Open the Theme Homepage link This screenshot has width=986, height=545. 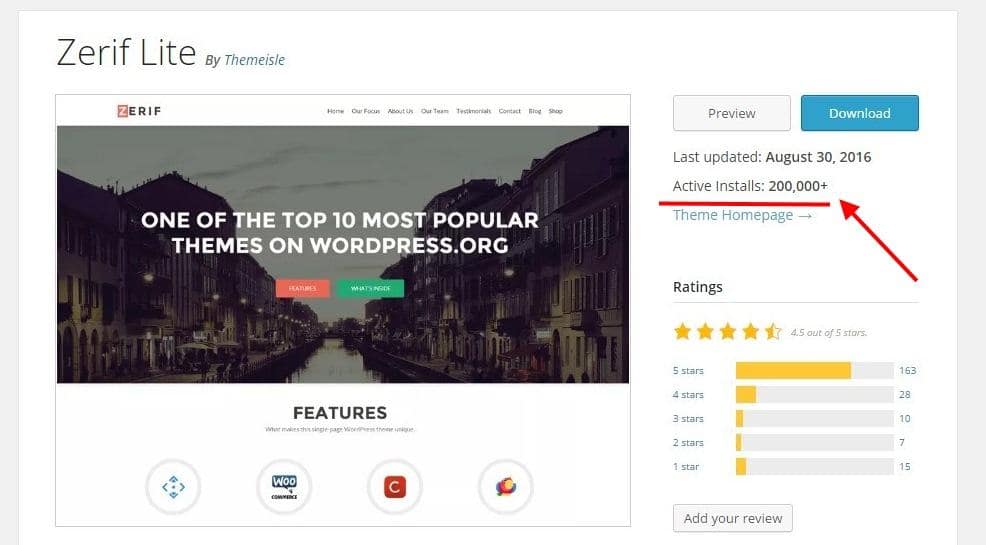(742, 215)
